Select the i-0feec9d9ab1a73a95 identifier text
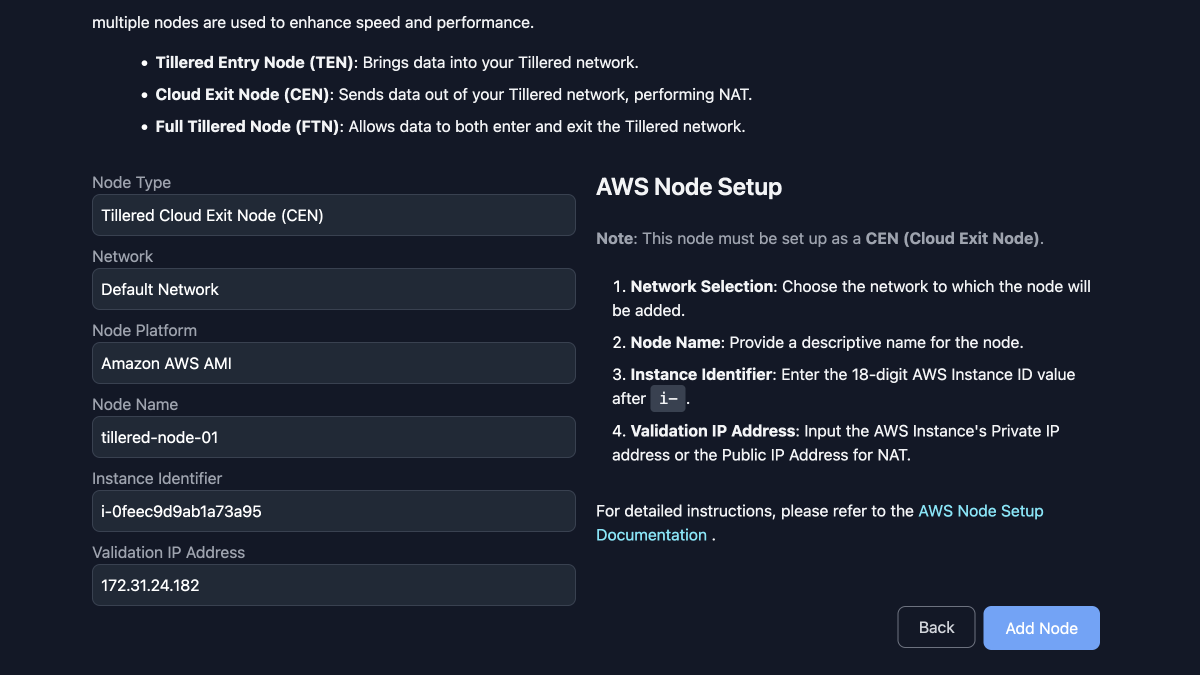Screen dimensions: 1200x675 click(334, 511)
